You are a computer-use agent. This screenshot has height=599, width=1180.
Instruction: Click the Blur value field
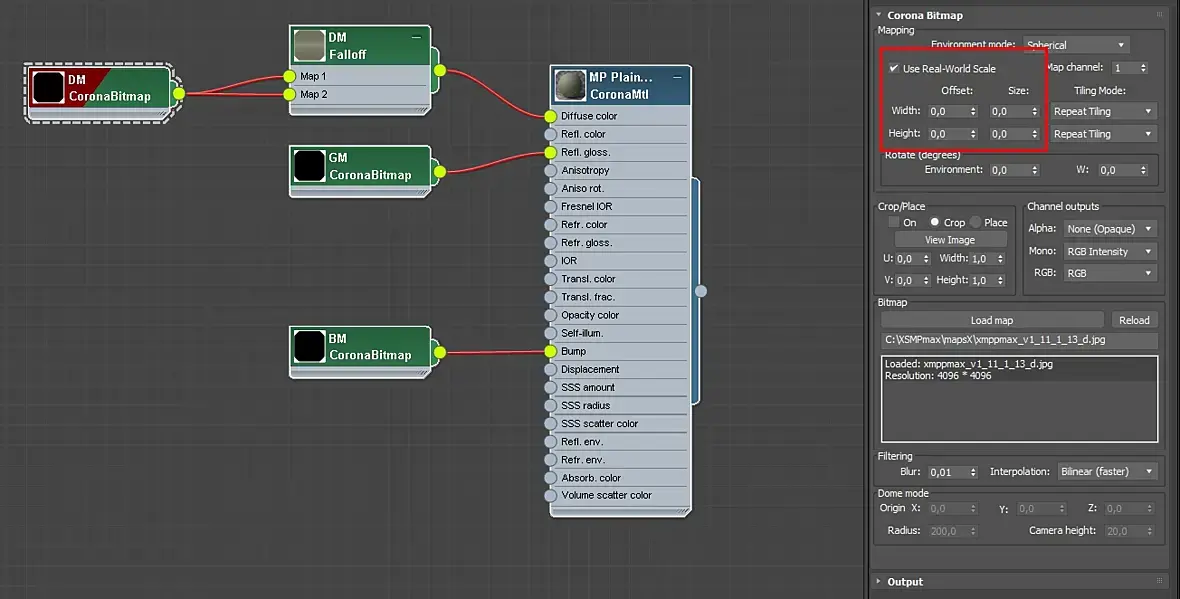click(x=947, y=473)
